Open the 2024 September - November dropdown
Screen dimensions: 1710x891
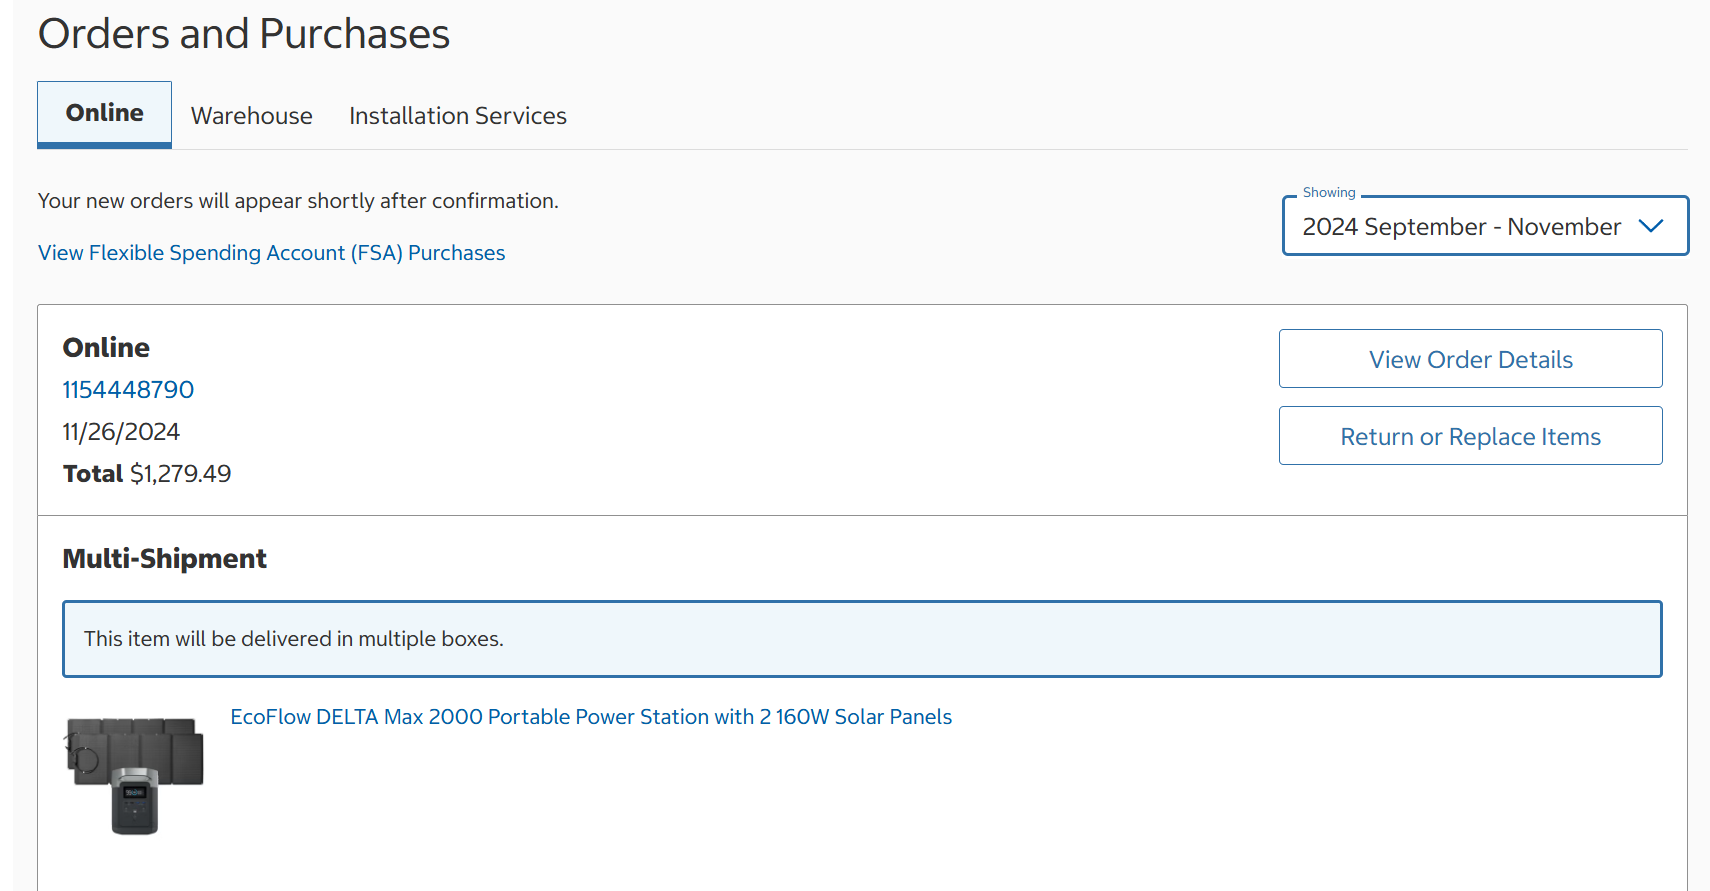pyautogui.click(x=1485, y=226)
